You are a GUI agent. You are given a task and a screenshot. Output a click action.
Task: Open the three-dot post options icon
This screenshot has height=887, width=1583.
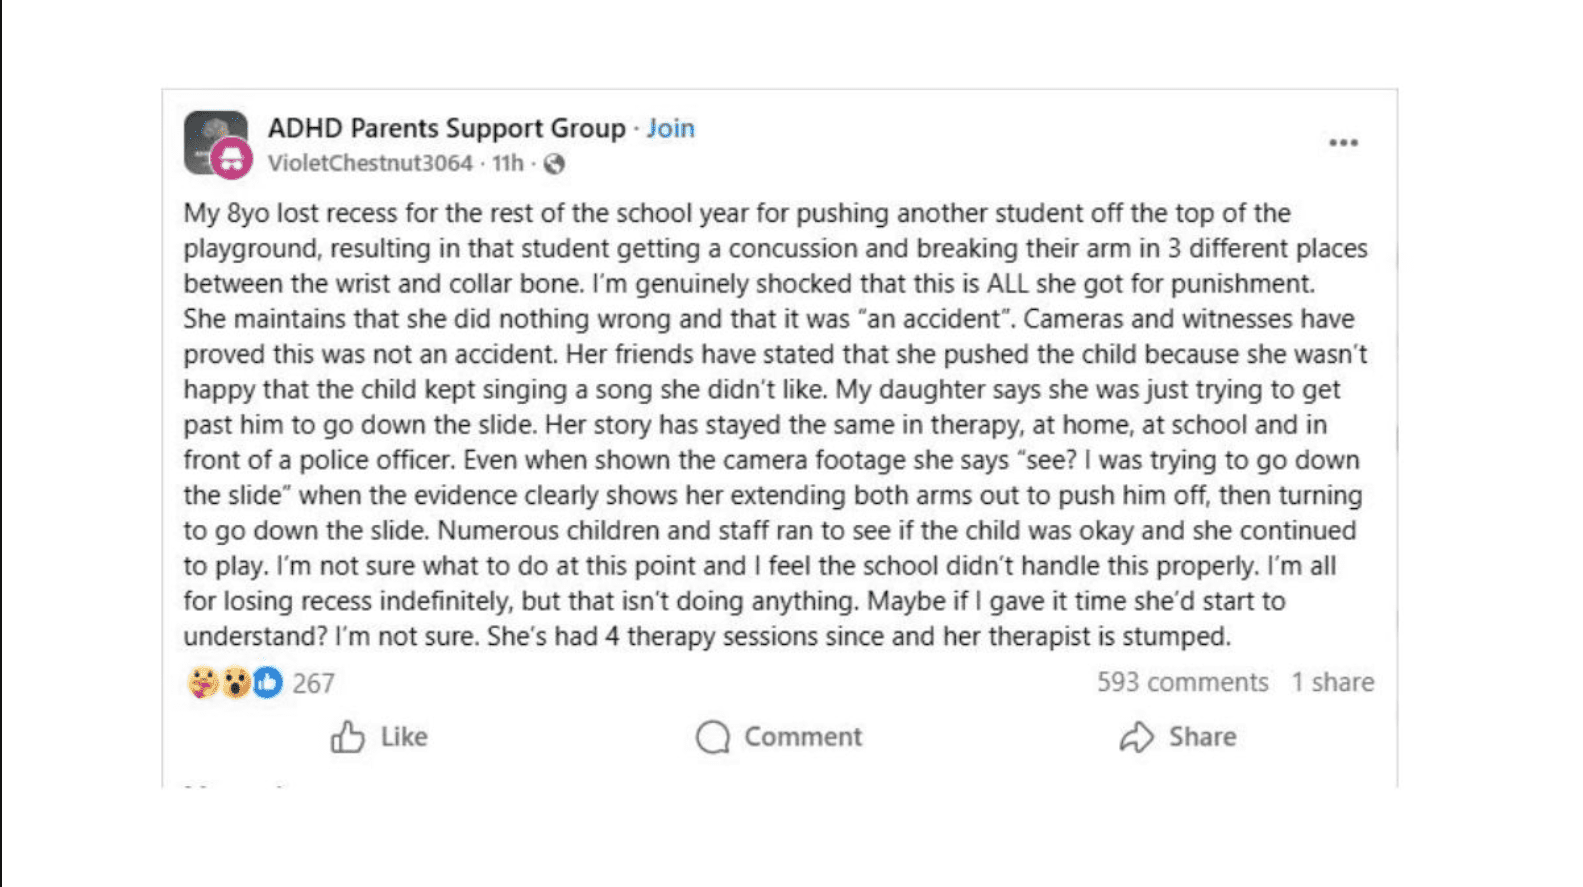click(x=1345, y=140)
